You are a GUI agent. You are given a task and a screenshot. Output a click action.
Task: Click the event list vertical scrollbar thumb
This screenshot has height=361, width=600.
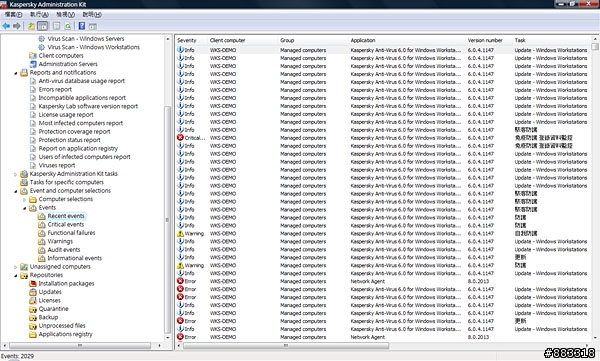click(595, 47)
